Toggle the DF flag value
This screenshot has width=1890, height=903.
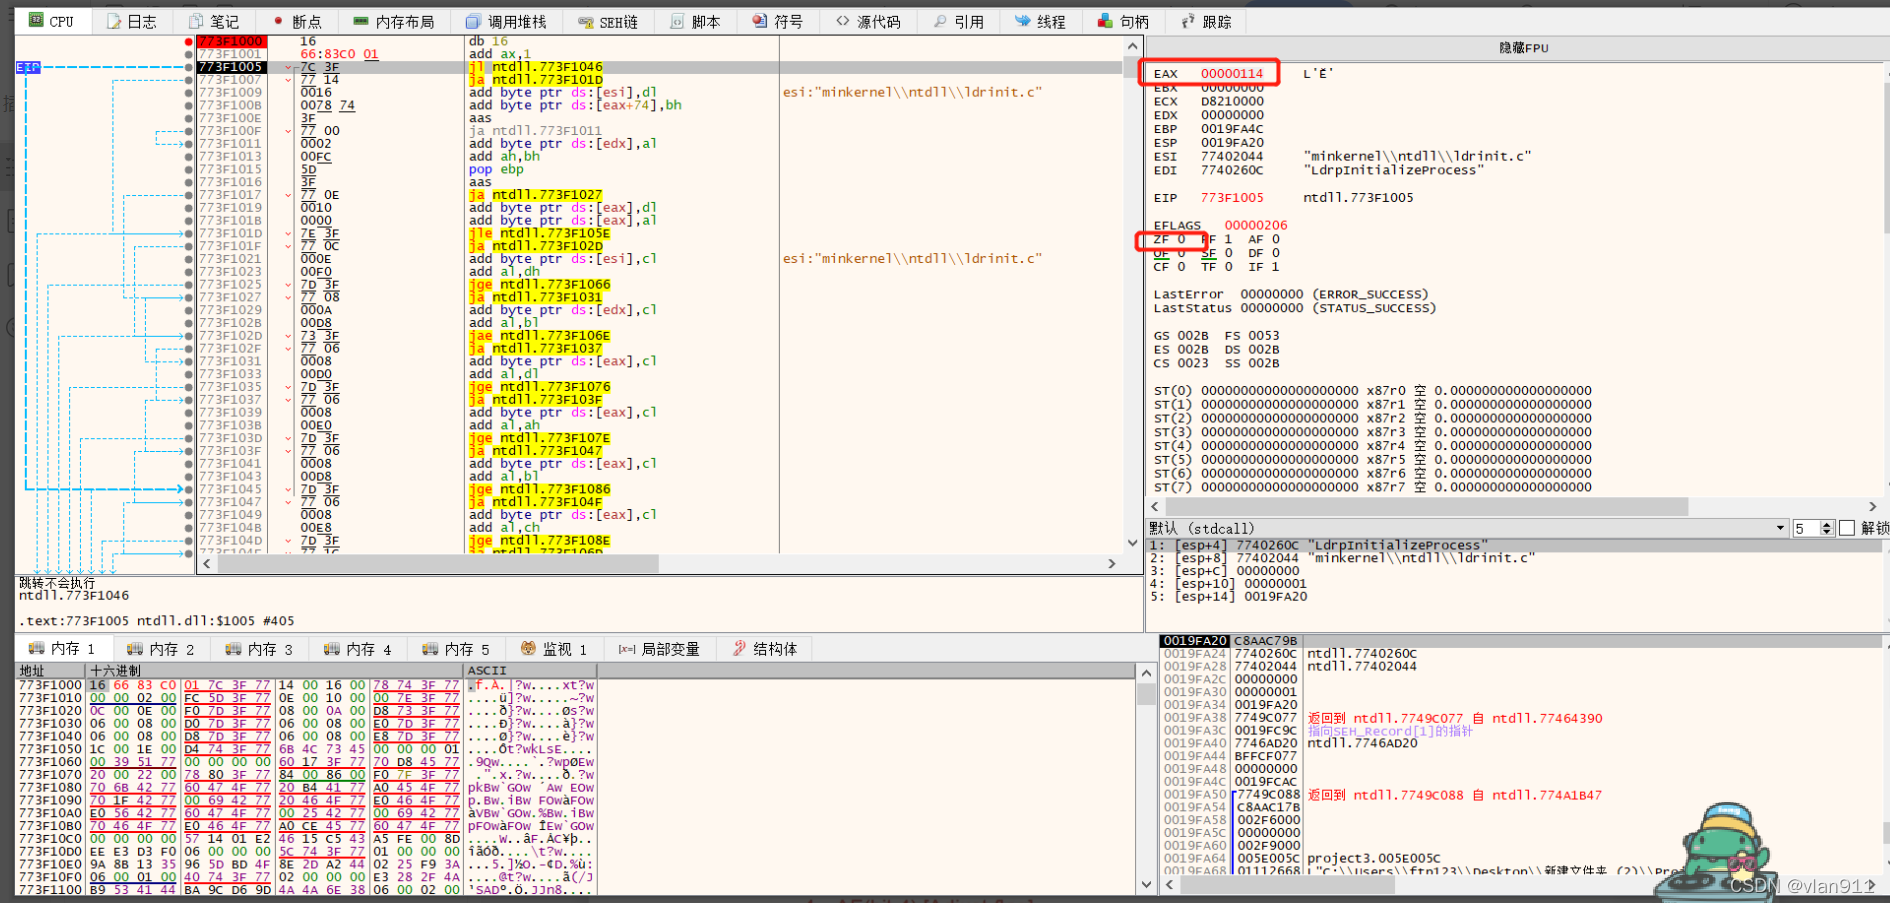[x=1275, y=253]
